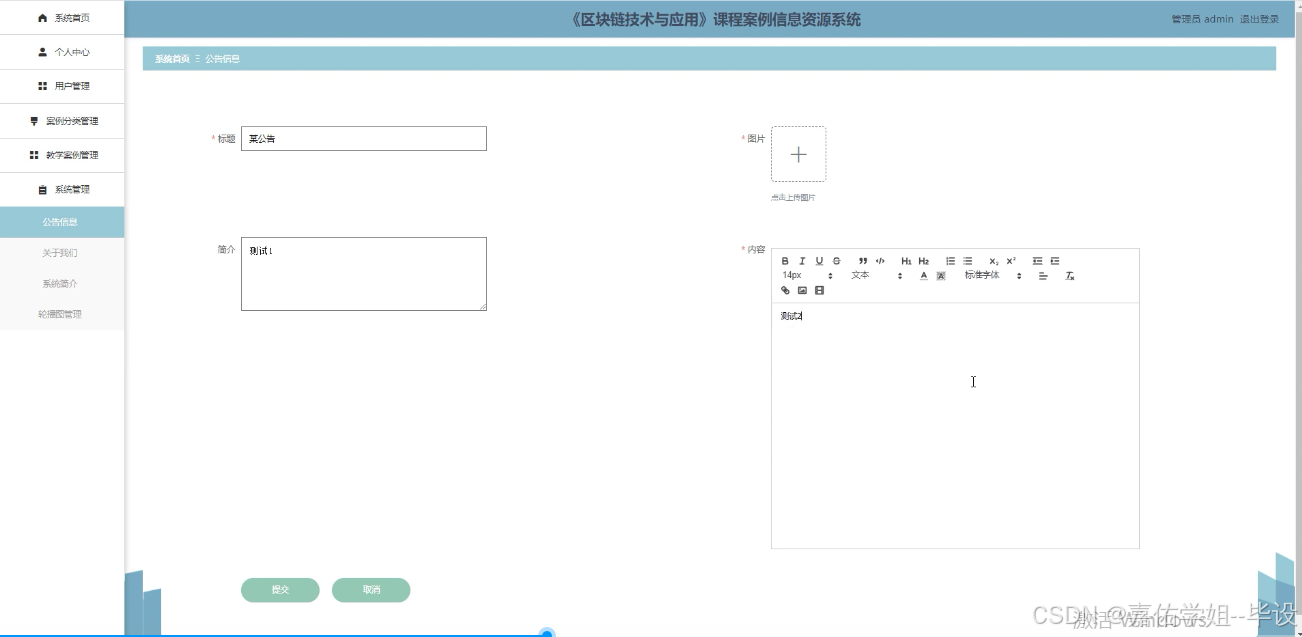
Task: Expand 案例分类管理 in the sidebar
Action: coord(62,121)
